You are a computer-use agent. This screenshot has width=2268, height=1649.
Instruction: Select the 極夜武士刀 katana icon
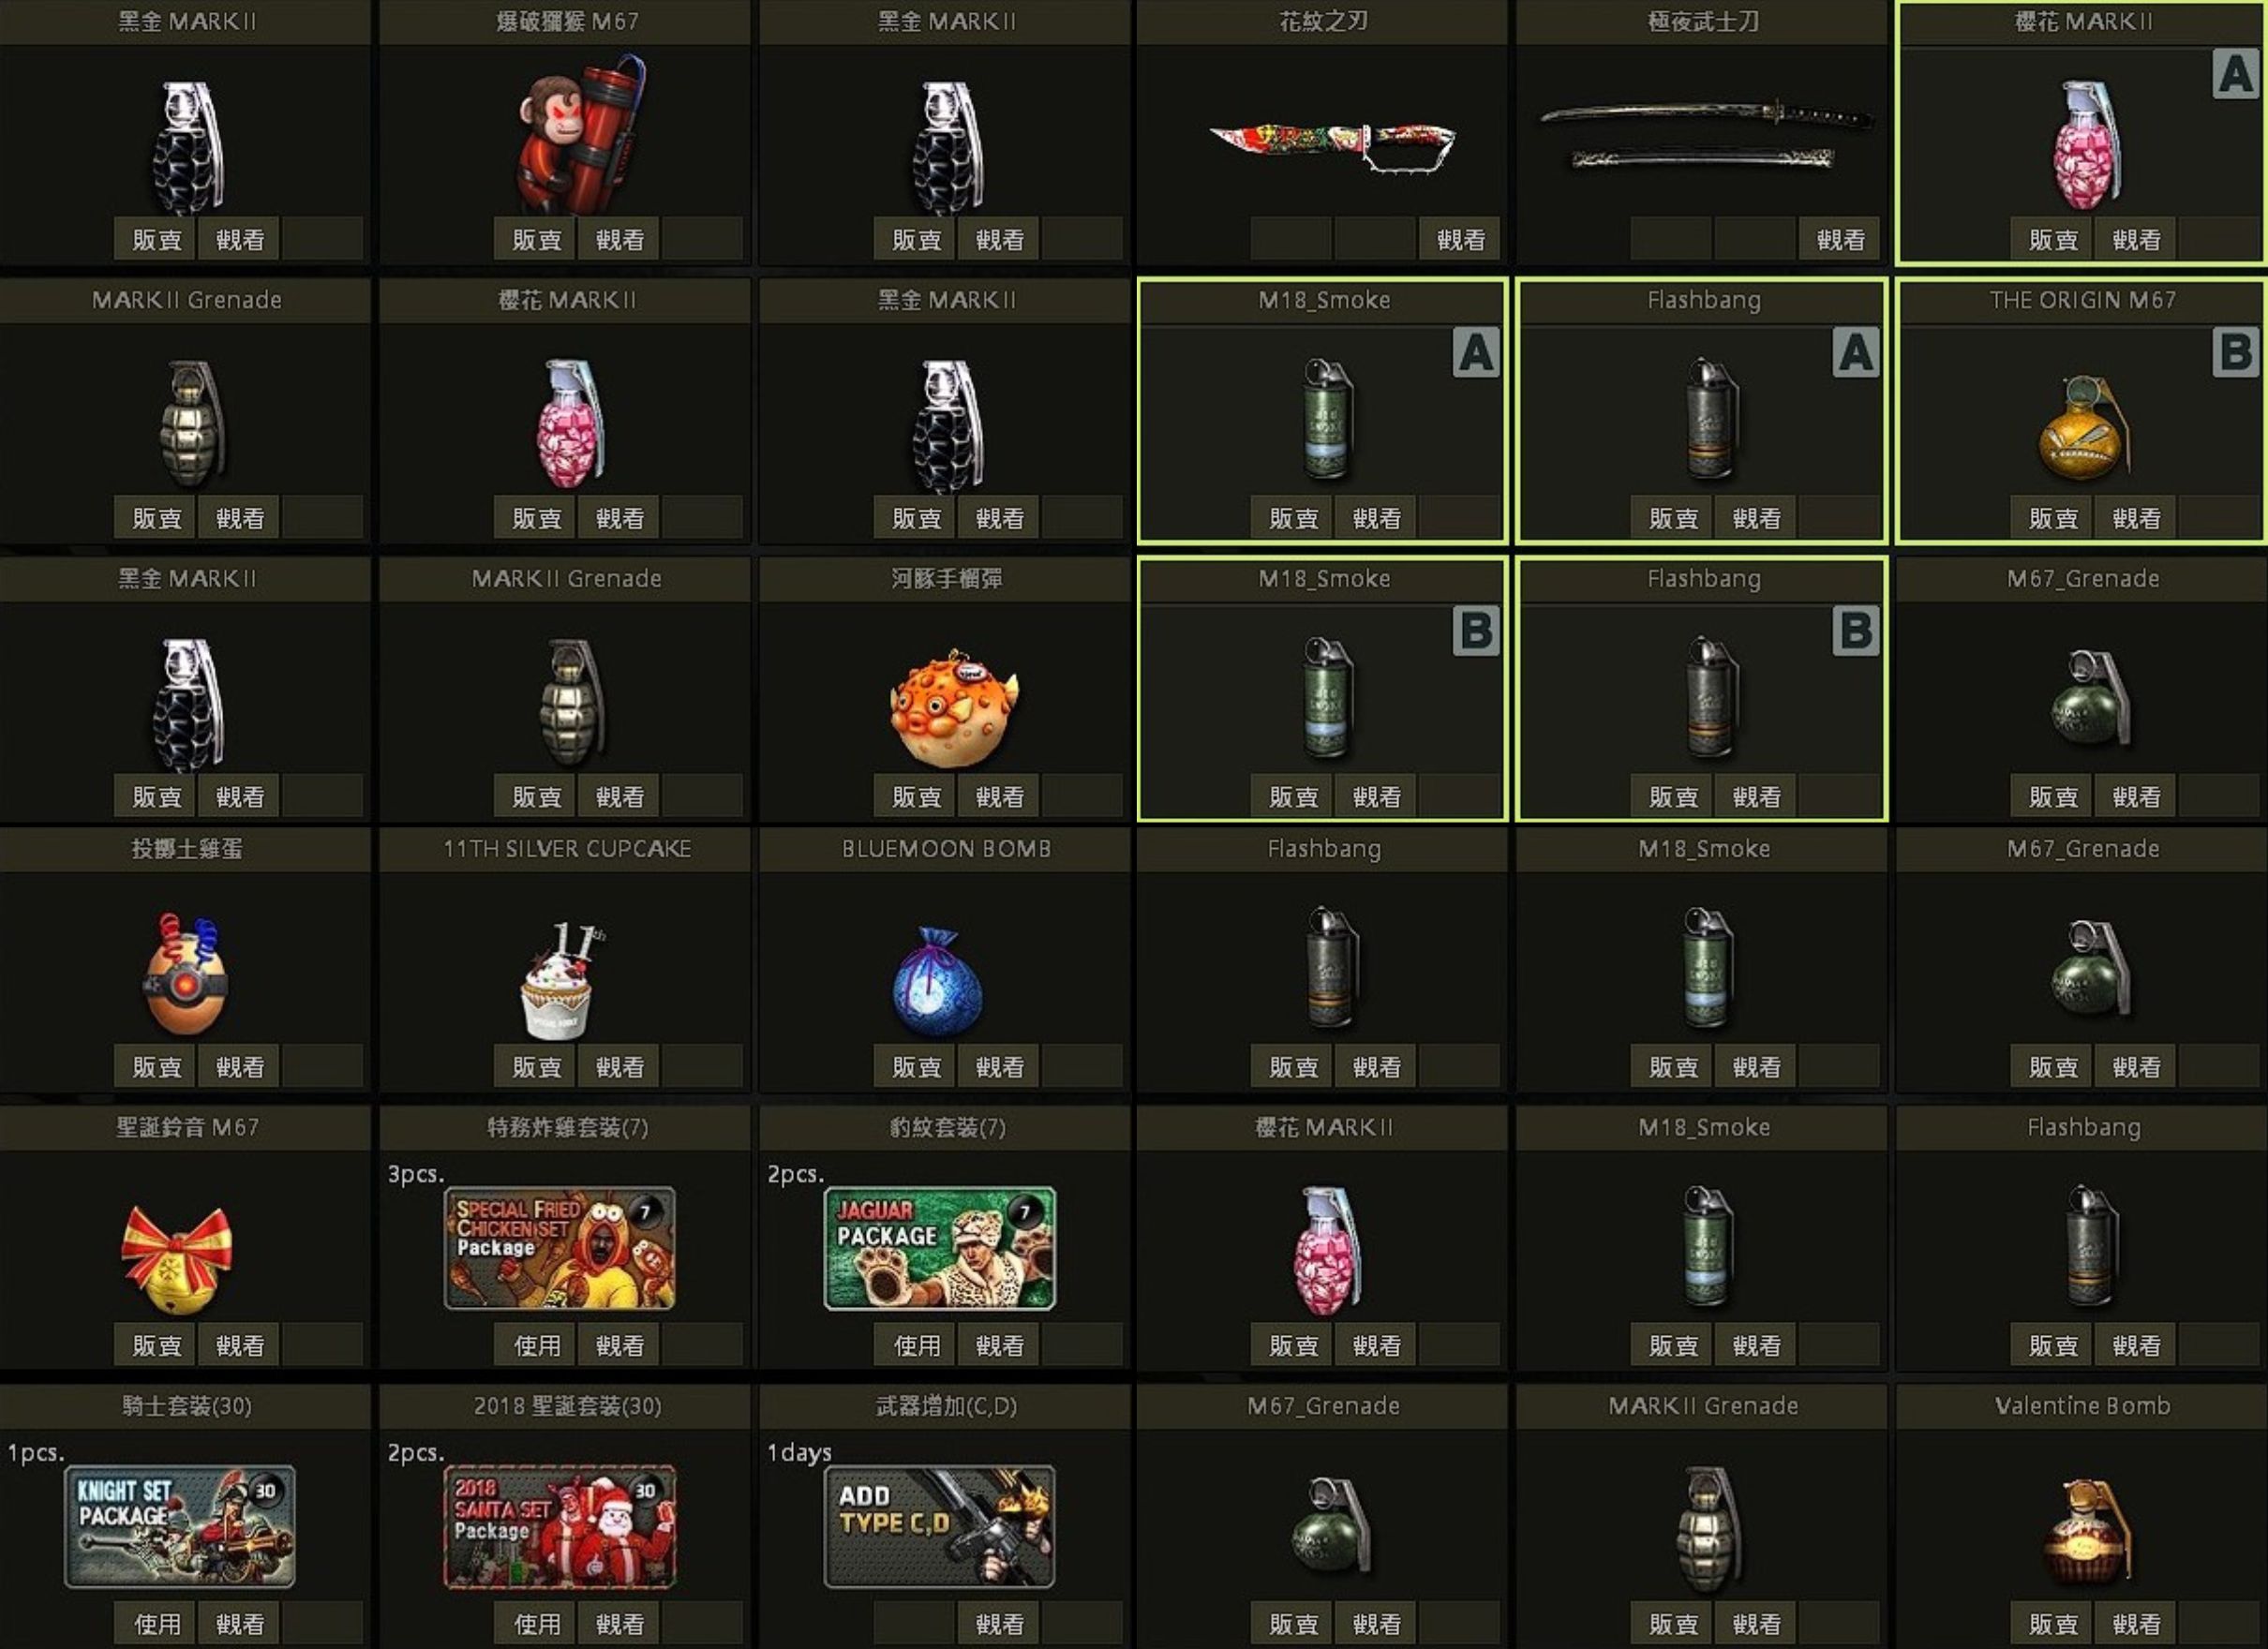coord(1704,134)
